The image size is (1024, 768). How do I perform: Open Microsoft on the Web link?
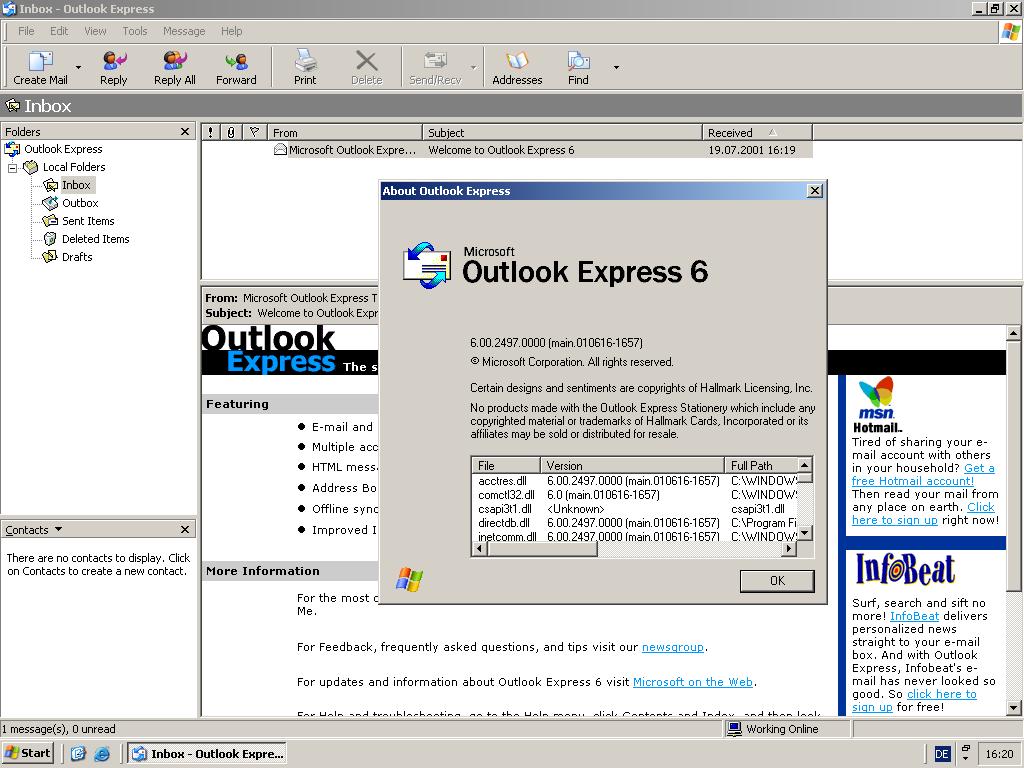tap(693, 682)
